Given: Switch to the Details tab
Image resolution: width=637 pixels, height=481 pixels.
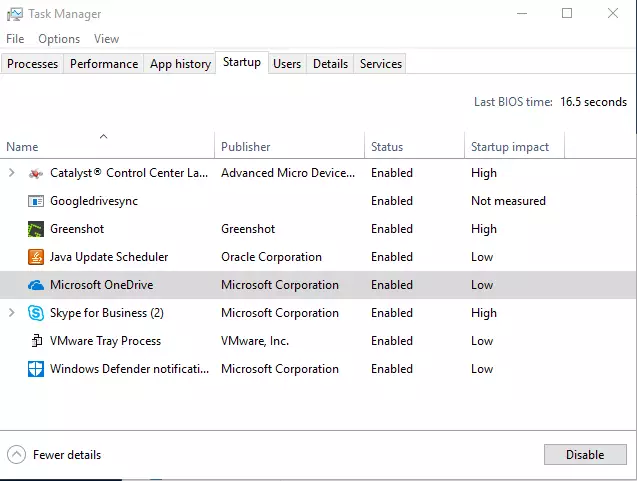Looking at the screenshot, I should [330, 64].
